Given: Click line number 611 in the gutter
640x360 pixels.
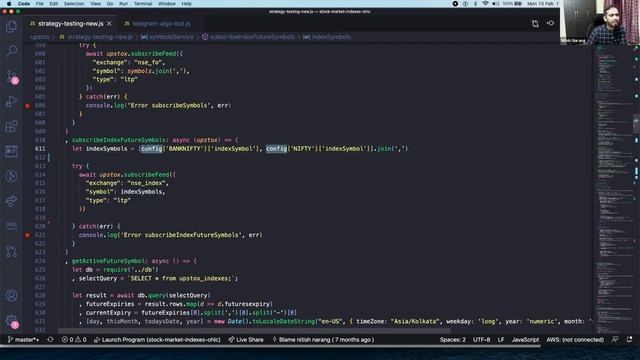Looking at the screenshot, I should point(40,149).
